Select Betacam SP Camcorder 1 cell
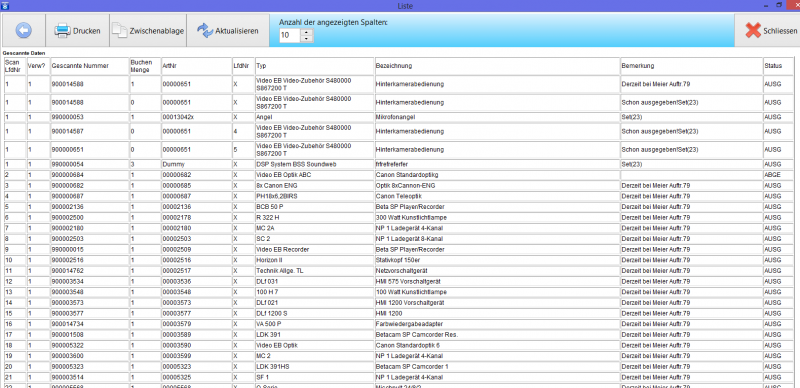The width and height of the screenshot is (800, 388). [x=497, y=367]
